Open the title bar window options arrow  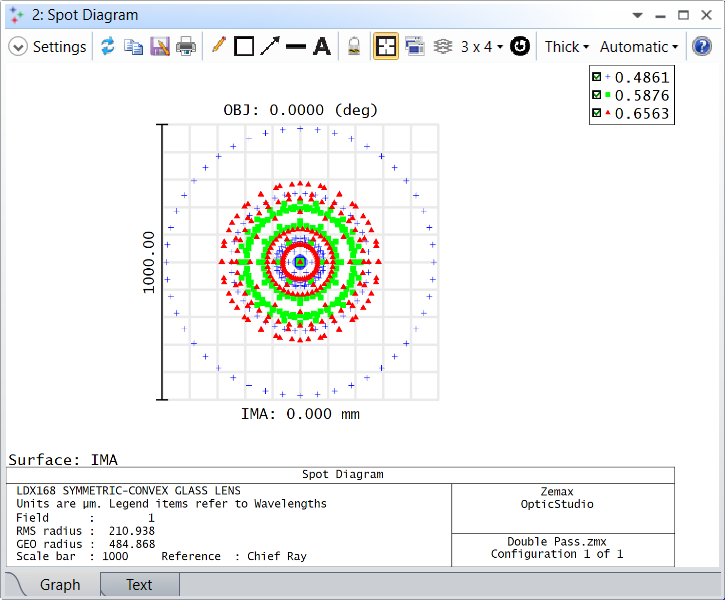pyautogui.click(x=638, y=15)
